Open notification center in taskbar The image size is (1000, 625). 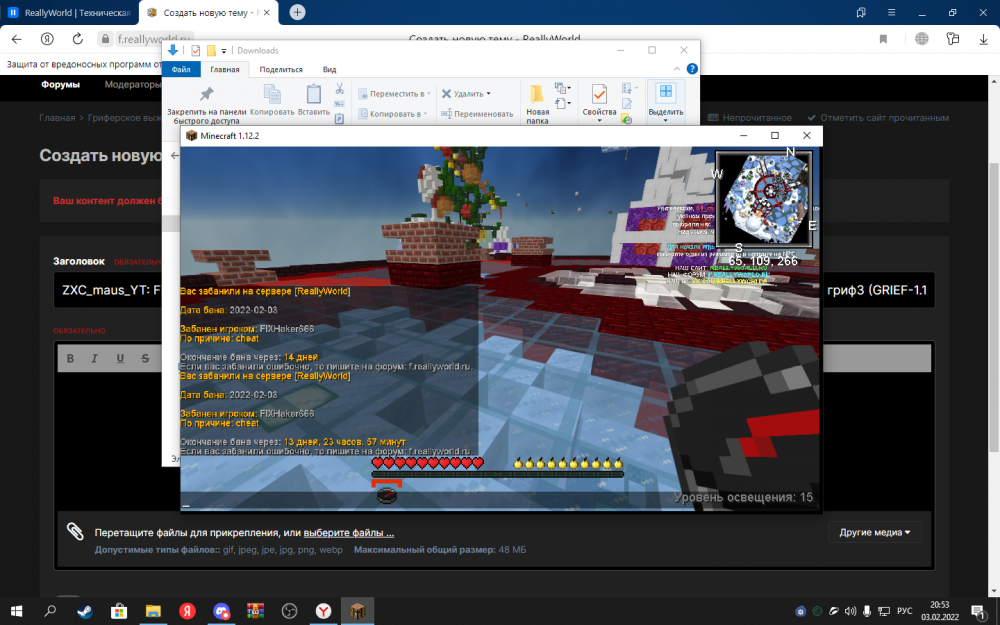click(980, 611)
